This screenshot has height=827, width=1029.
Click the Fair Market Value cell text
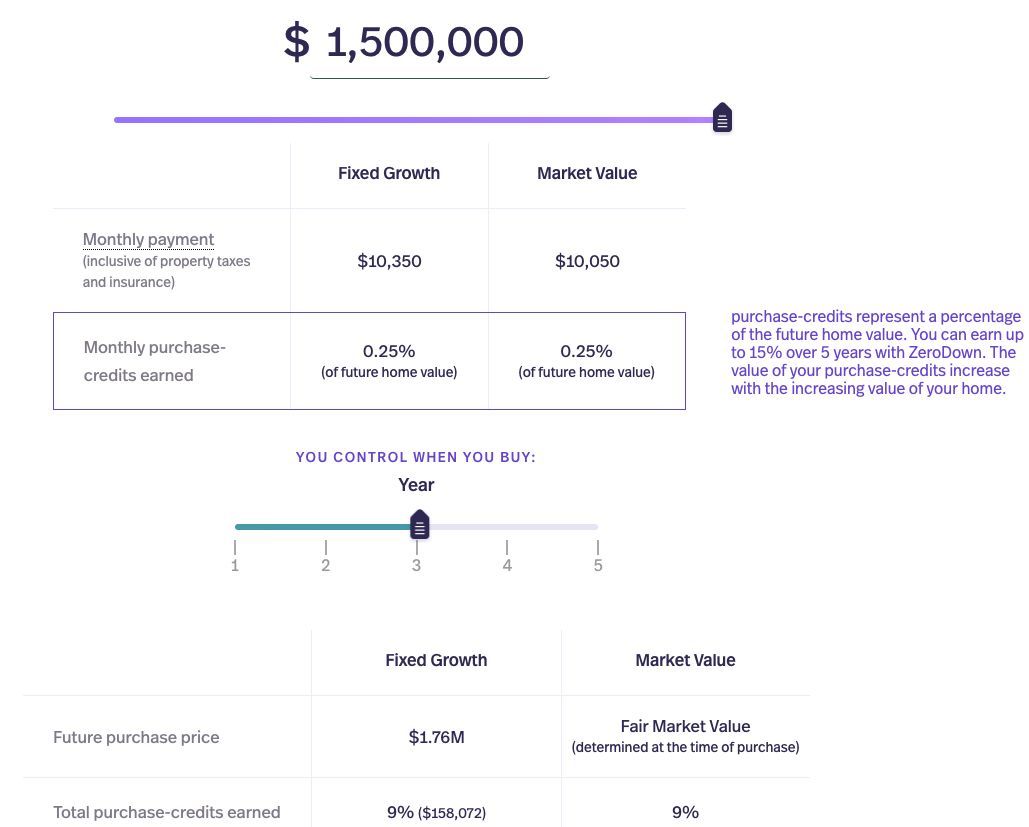(x=685, y=727)
